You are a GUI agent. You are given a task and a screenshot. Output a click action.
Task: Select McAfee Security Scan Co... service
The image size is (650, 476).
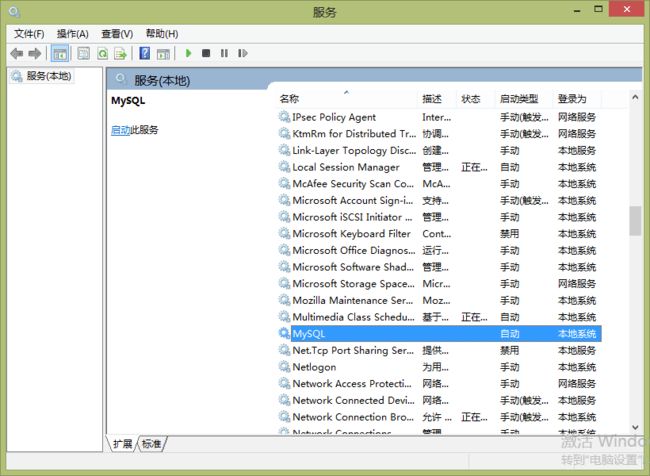pyautogui.click(x=439, y=183)
